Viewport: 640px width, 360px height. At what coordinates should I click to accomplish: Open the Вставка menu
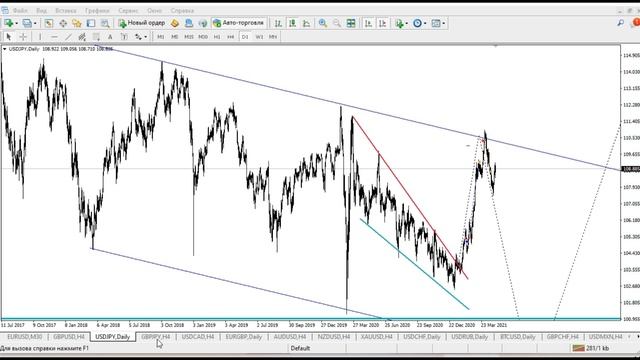66,10
